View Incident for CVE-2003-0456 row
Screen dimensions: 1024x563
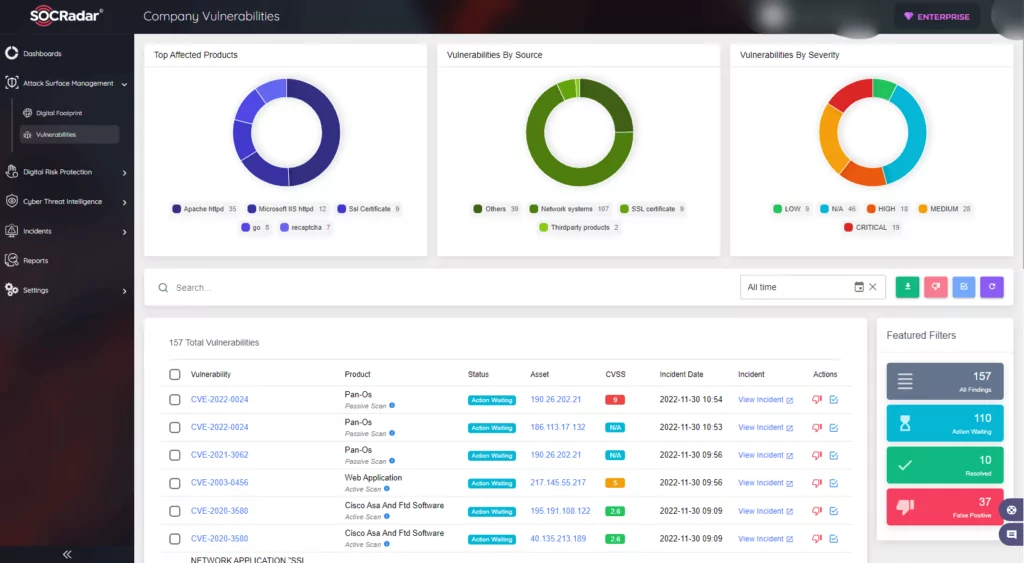(765, 483)
